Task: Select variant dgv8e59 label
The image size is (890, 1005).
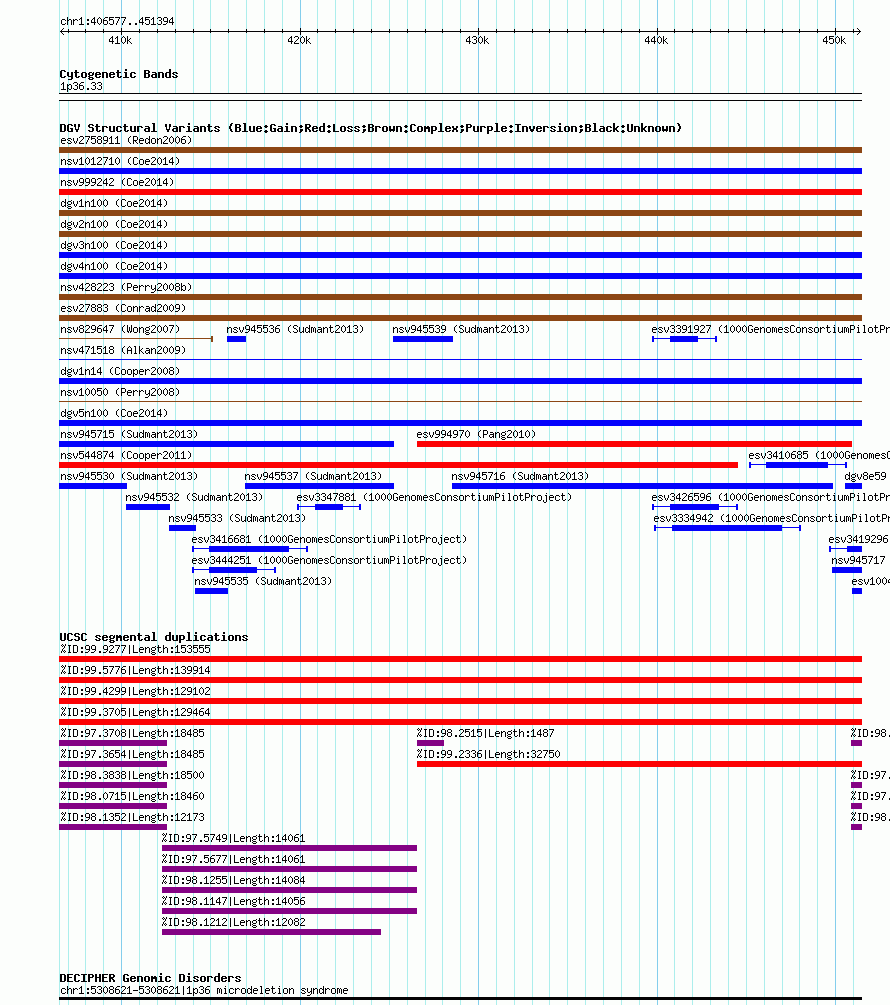Action: pyautogui.click(x=865, y=476)
